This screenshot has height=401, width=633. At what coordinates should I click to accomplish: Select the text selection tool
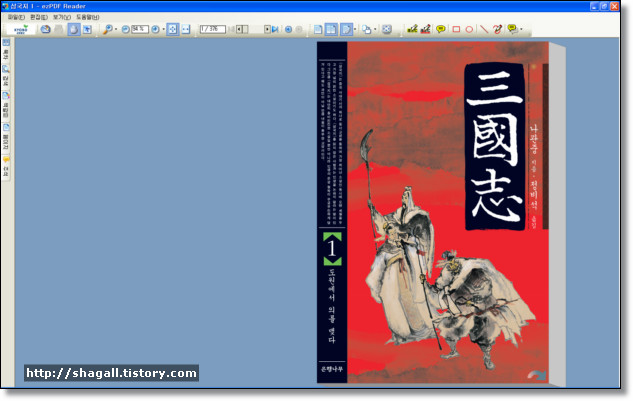point(87,29)
